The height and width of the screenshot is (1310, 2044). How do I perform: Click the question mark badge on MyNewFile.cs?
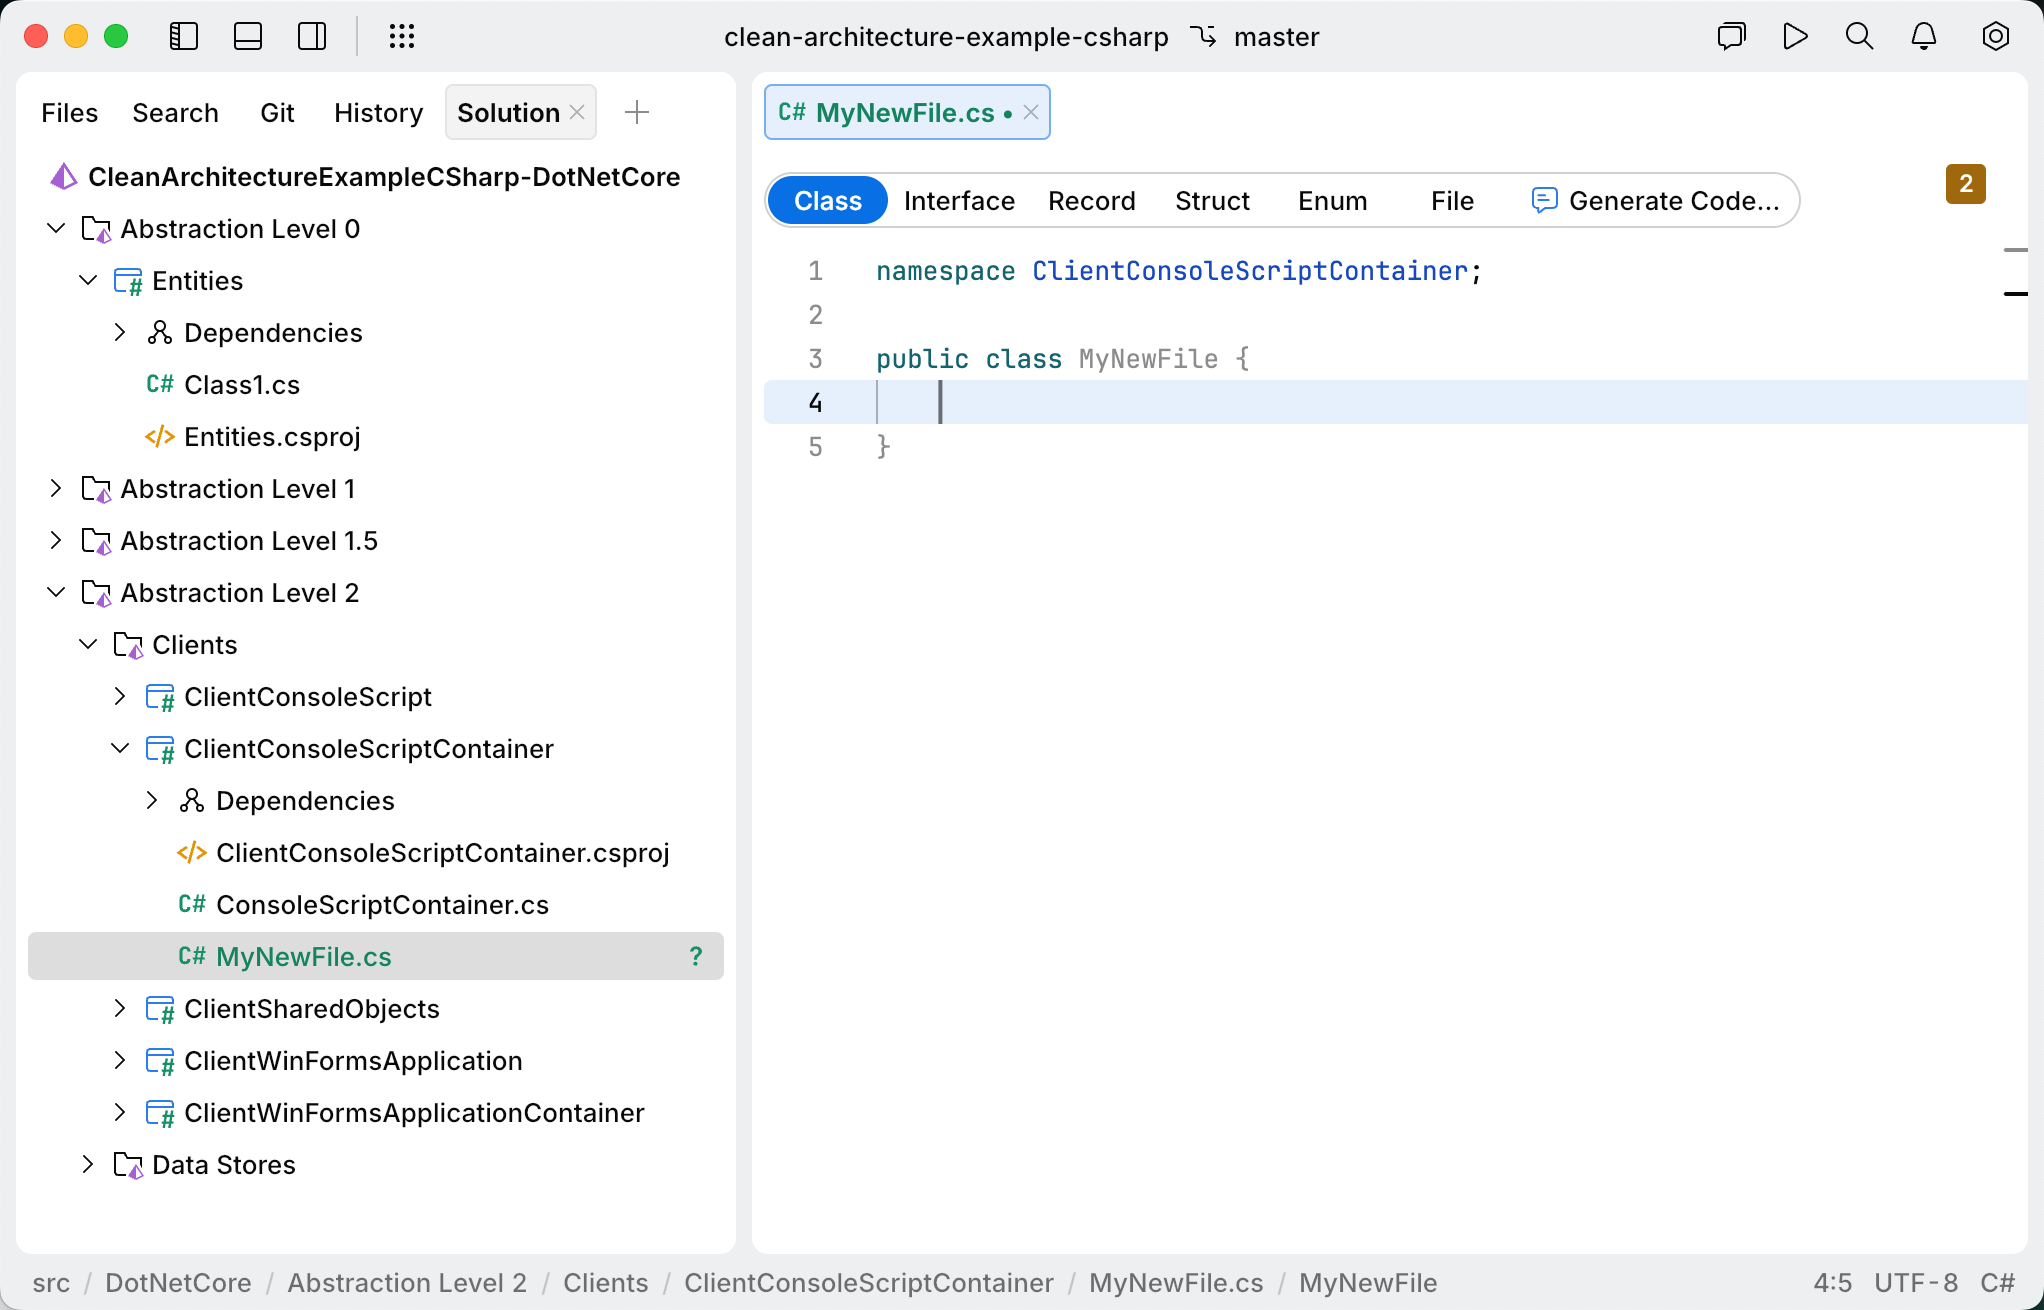click(x=696, y=956)
